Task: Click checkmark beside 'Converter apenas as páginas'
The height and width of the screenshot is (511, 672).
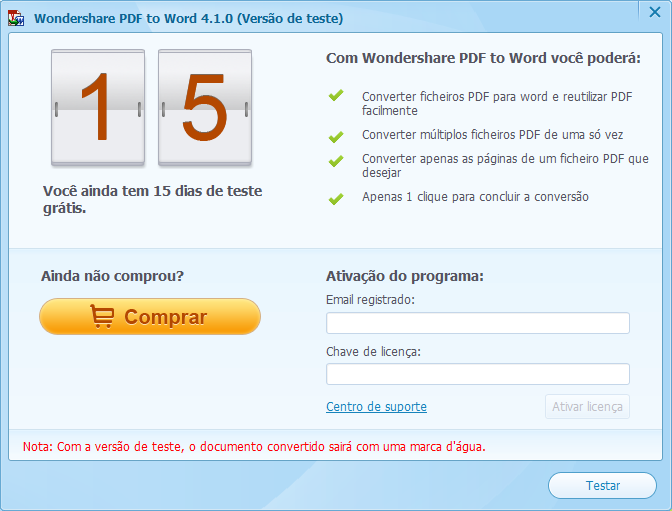Action: coord(336,161)
